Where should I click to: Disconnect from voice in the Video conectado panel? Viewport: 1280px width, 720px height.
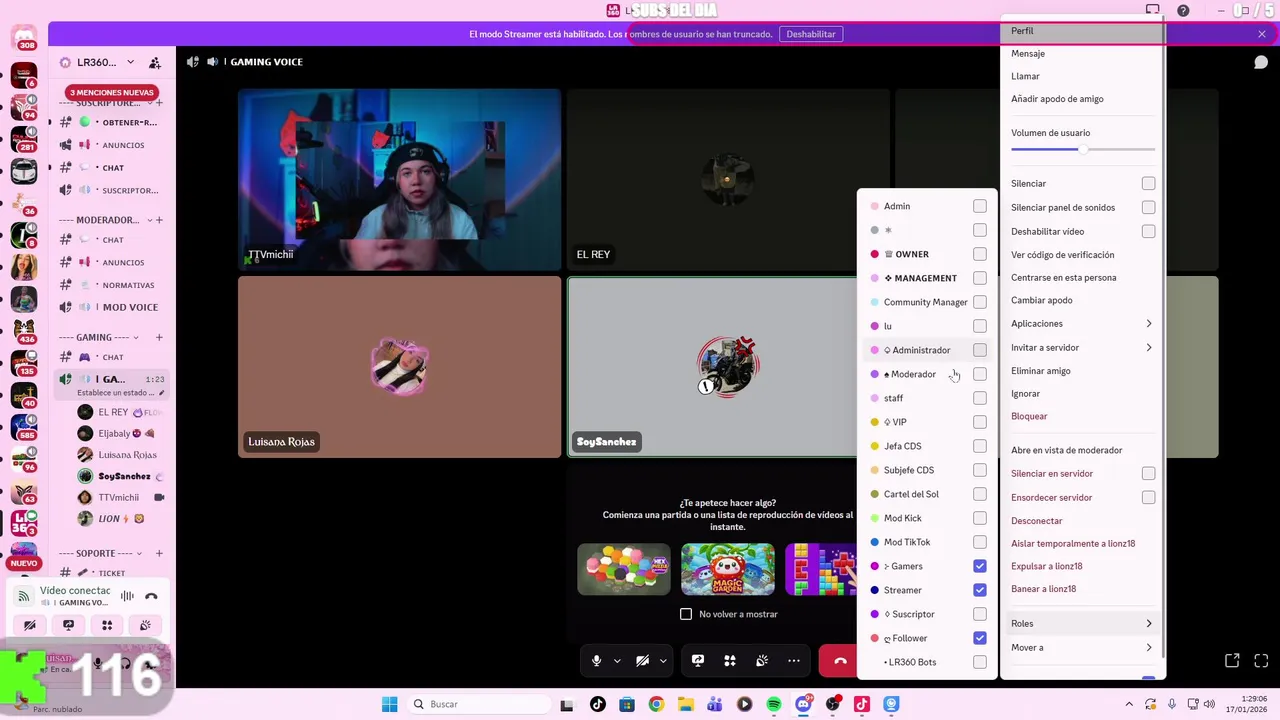pos(151,596)
